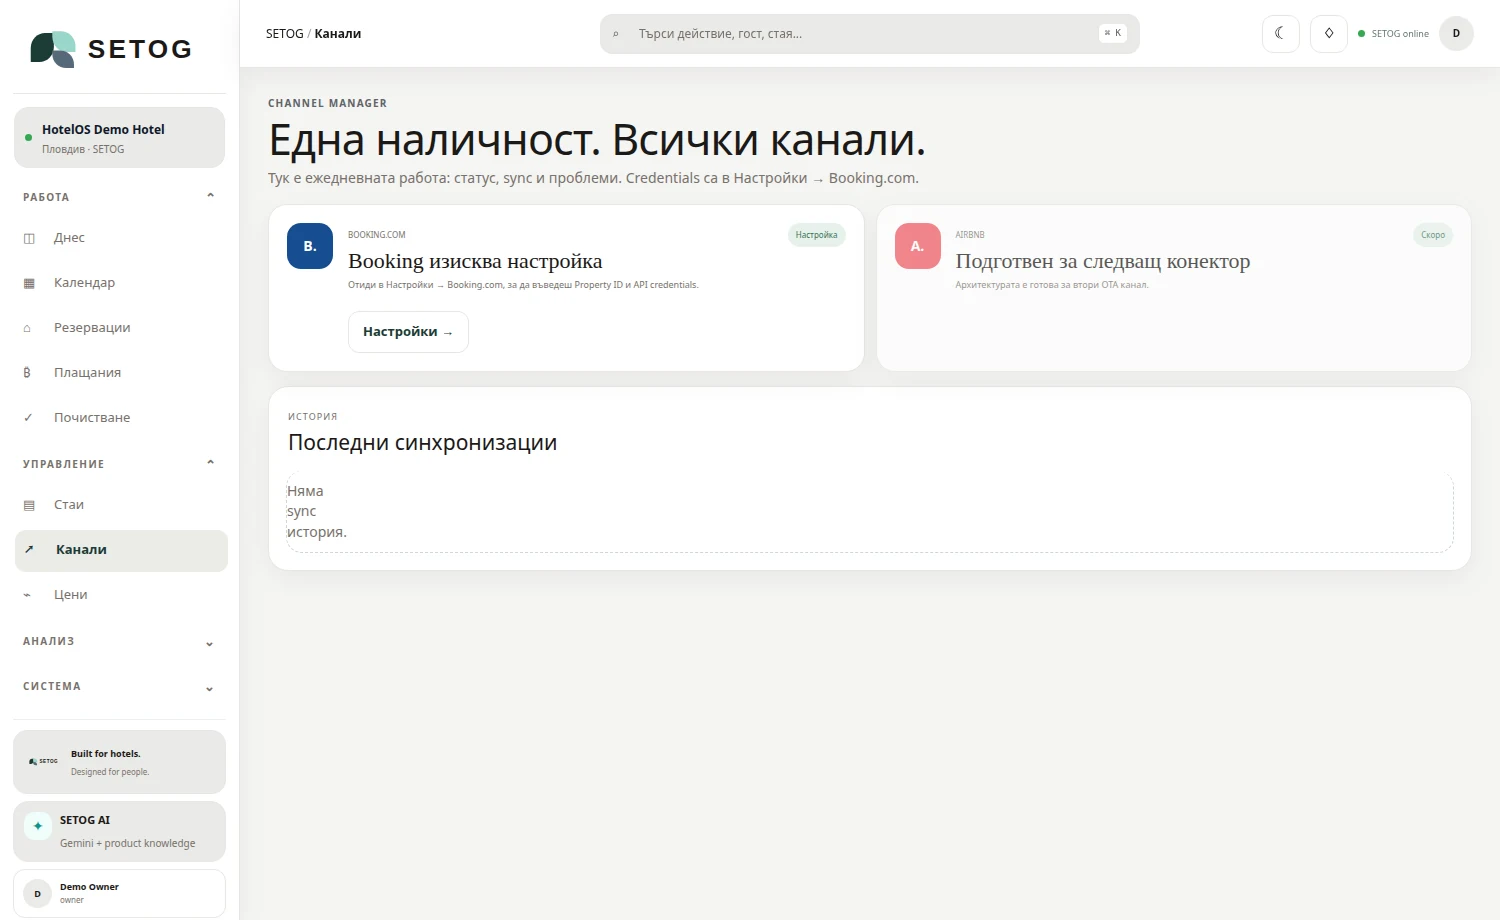Go to Цени page
This screenshot has width=1500, height=920.
coord(120,595)
